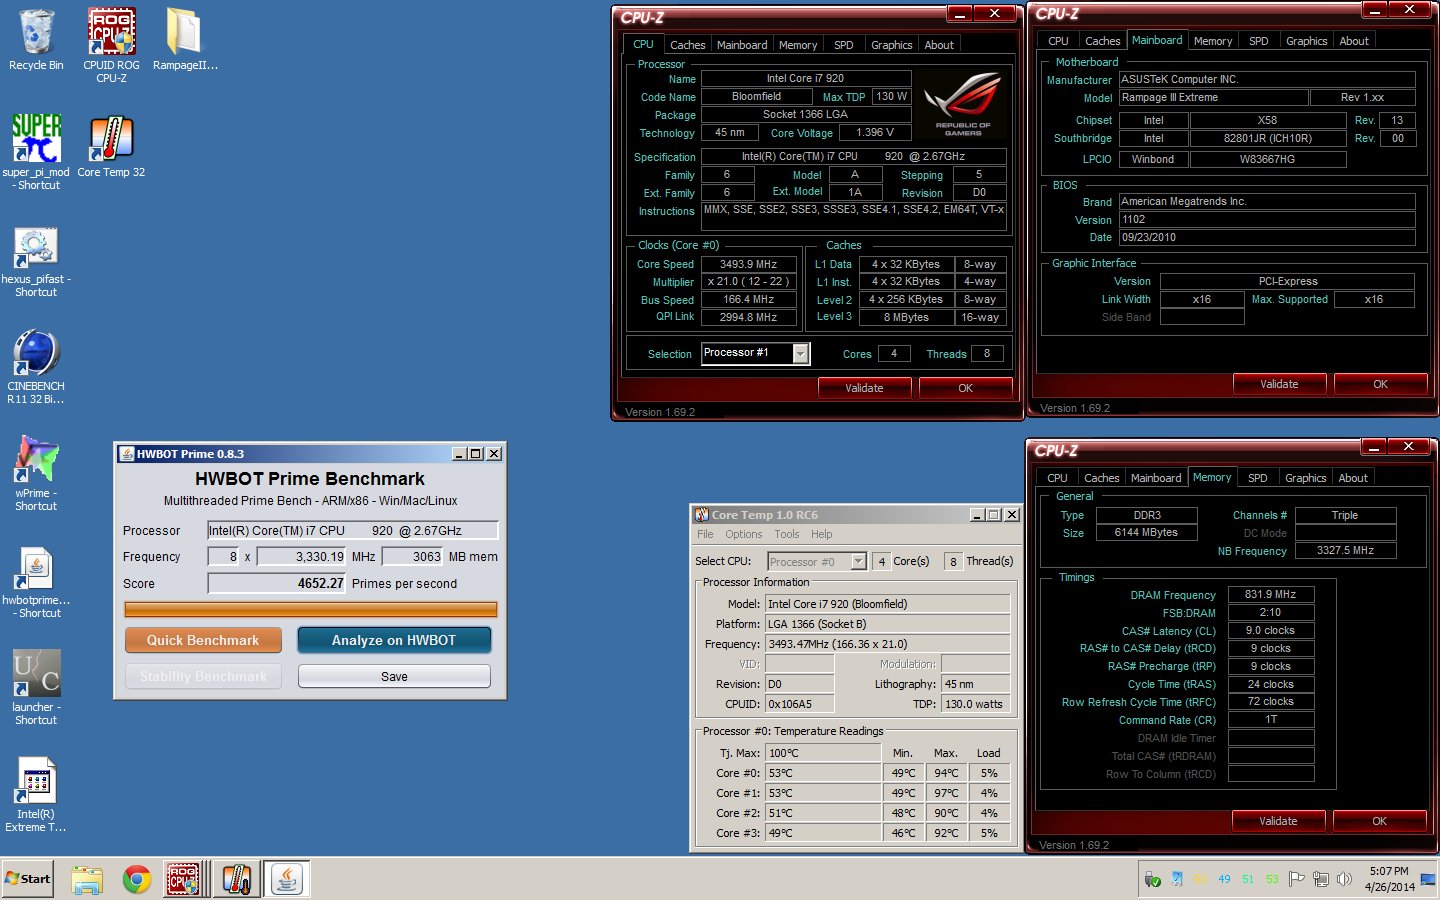Click the BIOS Version 1102 value

coord(1267,219)
